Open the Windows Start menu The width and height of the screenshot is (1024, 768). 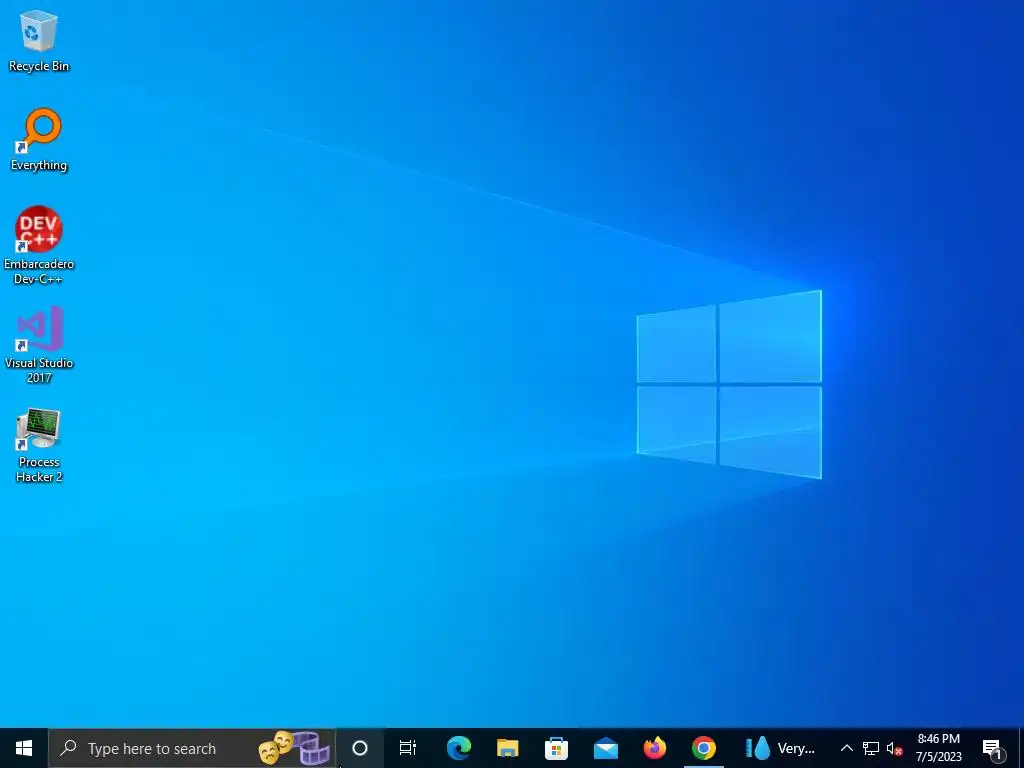coord(24,748)
